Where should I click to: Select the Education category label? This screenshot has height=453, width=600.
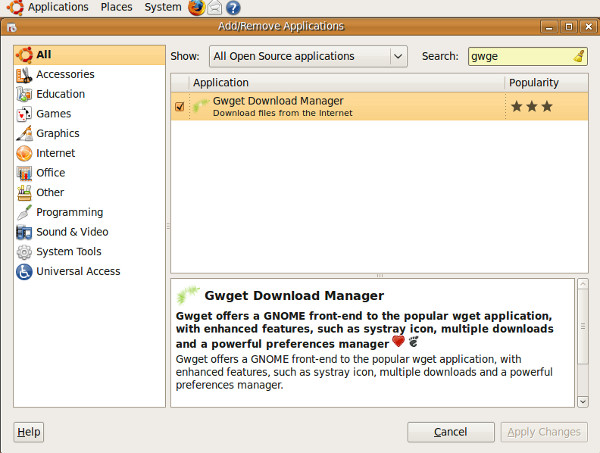point(60,94)
